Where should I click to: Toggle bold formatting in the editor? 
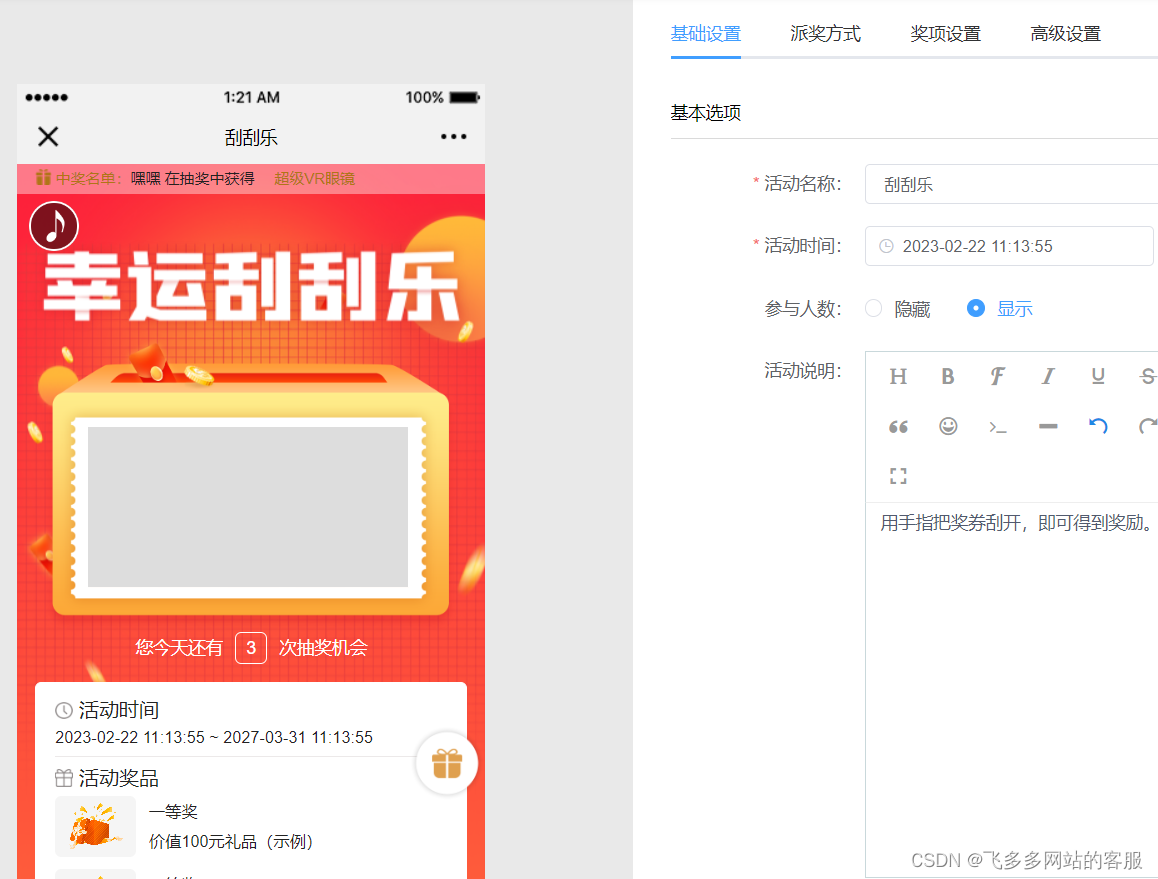(x=948, y=377)
